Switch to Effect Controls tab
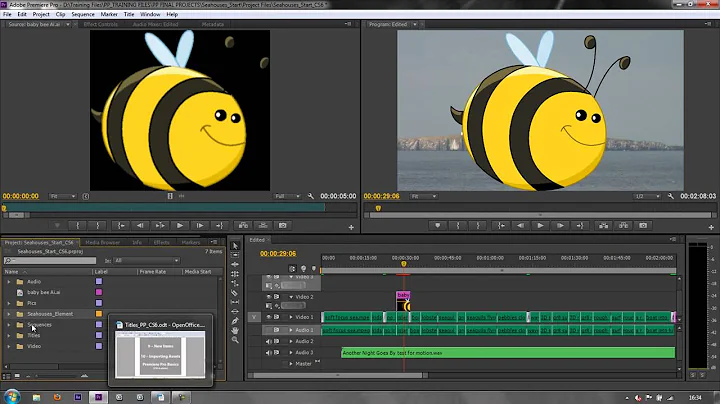The image size is (720, 404). [101, 24]
